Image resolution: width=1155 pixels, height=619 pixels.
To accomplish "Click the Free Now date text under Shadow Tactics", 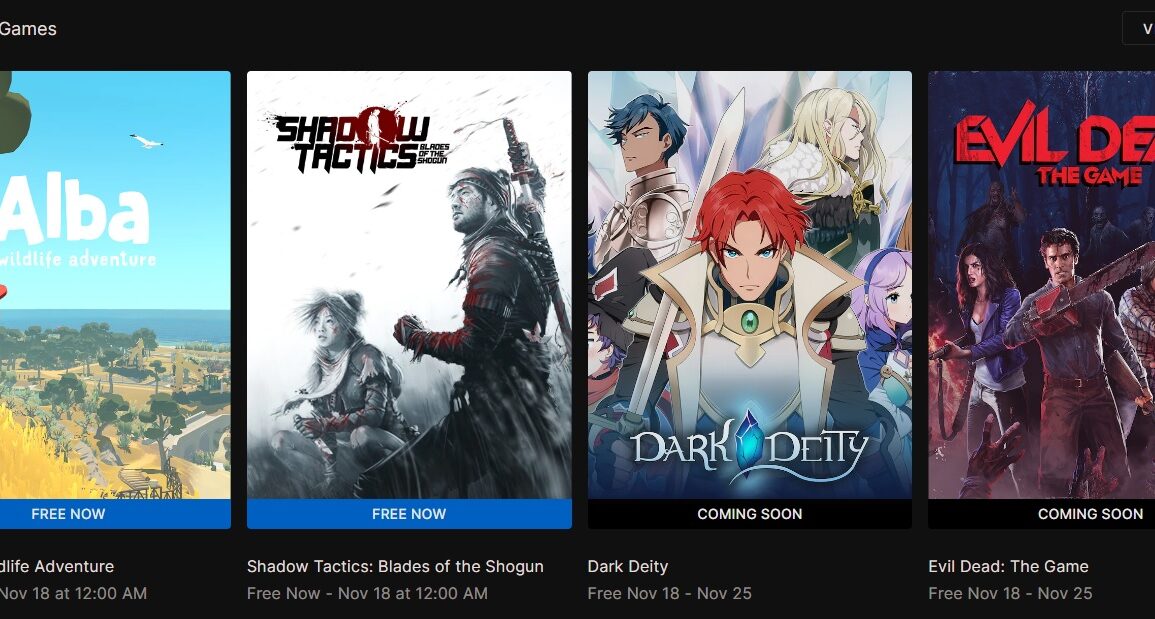I will 367,593.
